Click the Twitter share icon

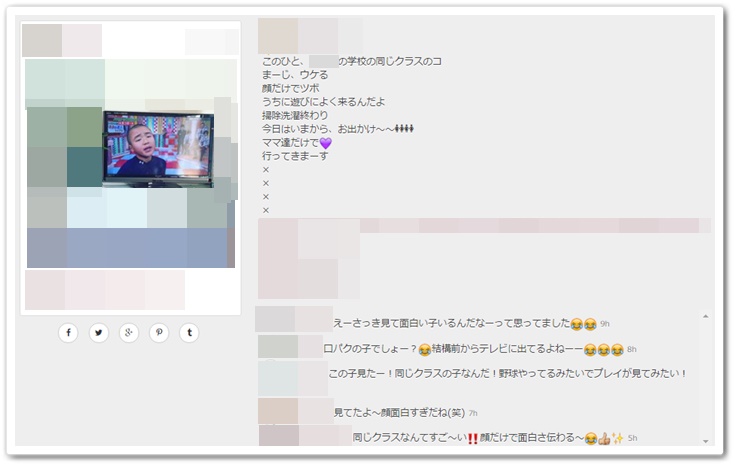tap(98, 333)
